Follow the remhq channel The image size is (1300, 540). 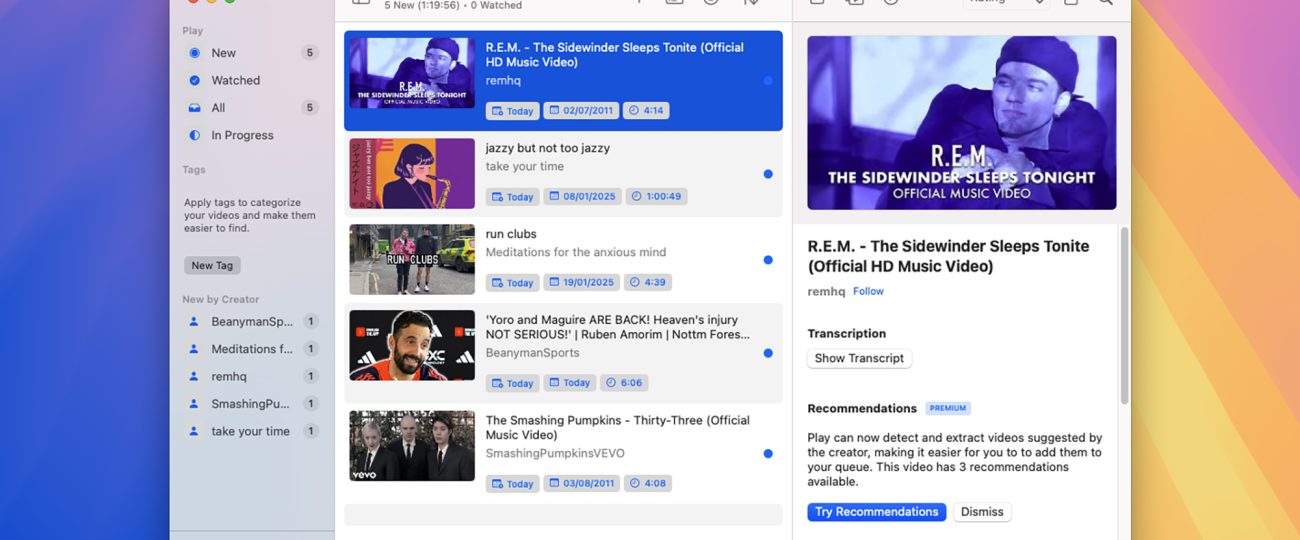tap(868, 292)
